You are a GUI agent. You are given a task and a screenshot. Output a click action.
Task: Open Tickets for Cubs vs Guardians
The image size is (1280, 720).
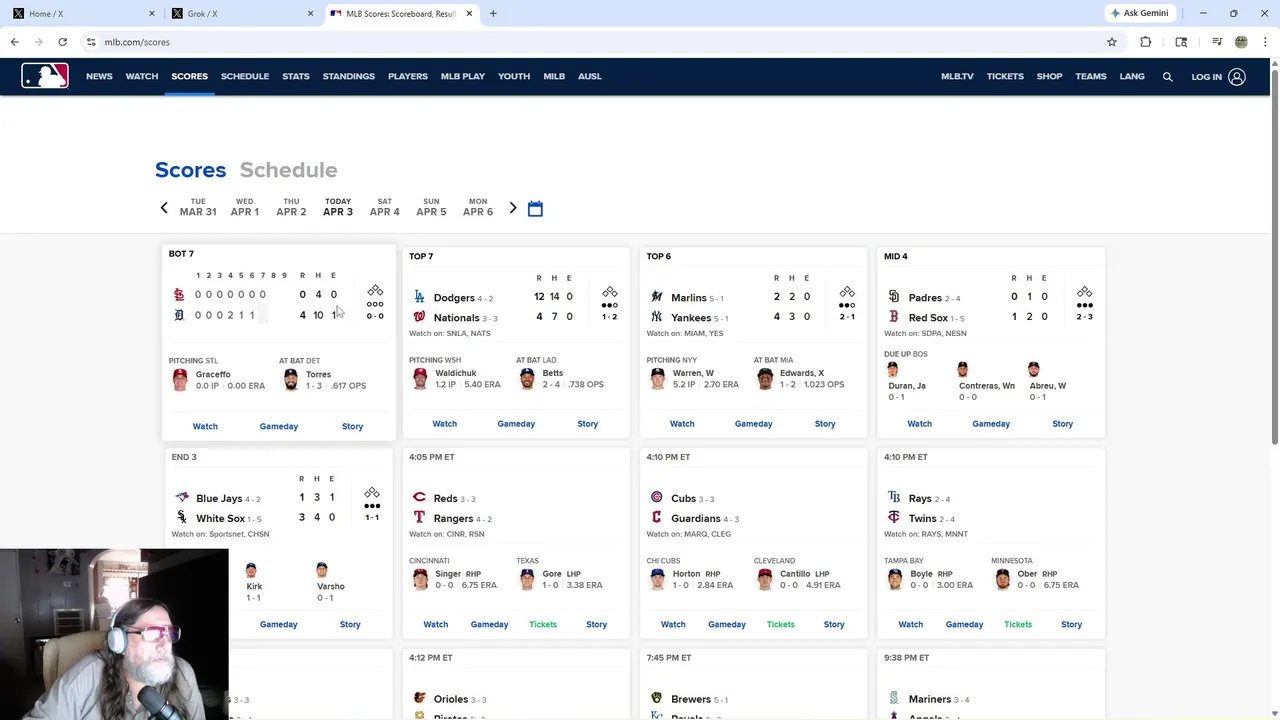coord(781,624)
